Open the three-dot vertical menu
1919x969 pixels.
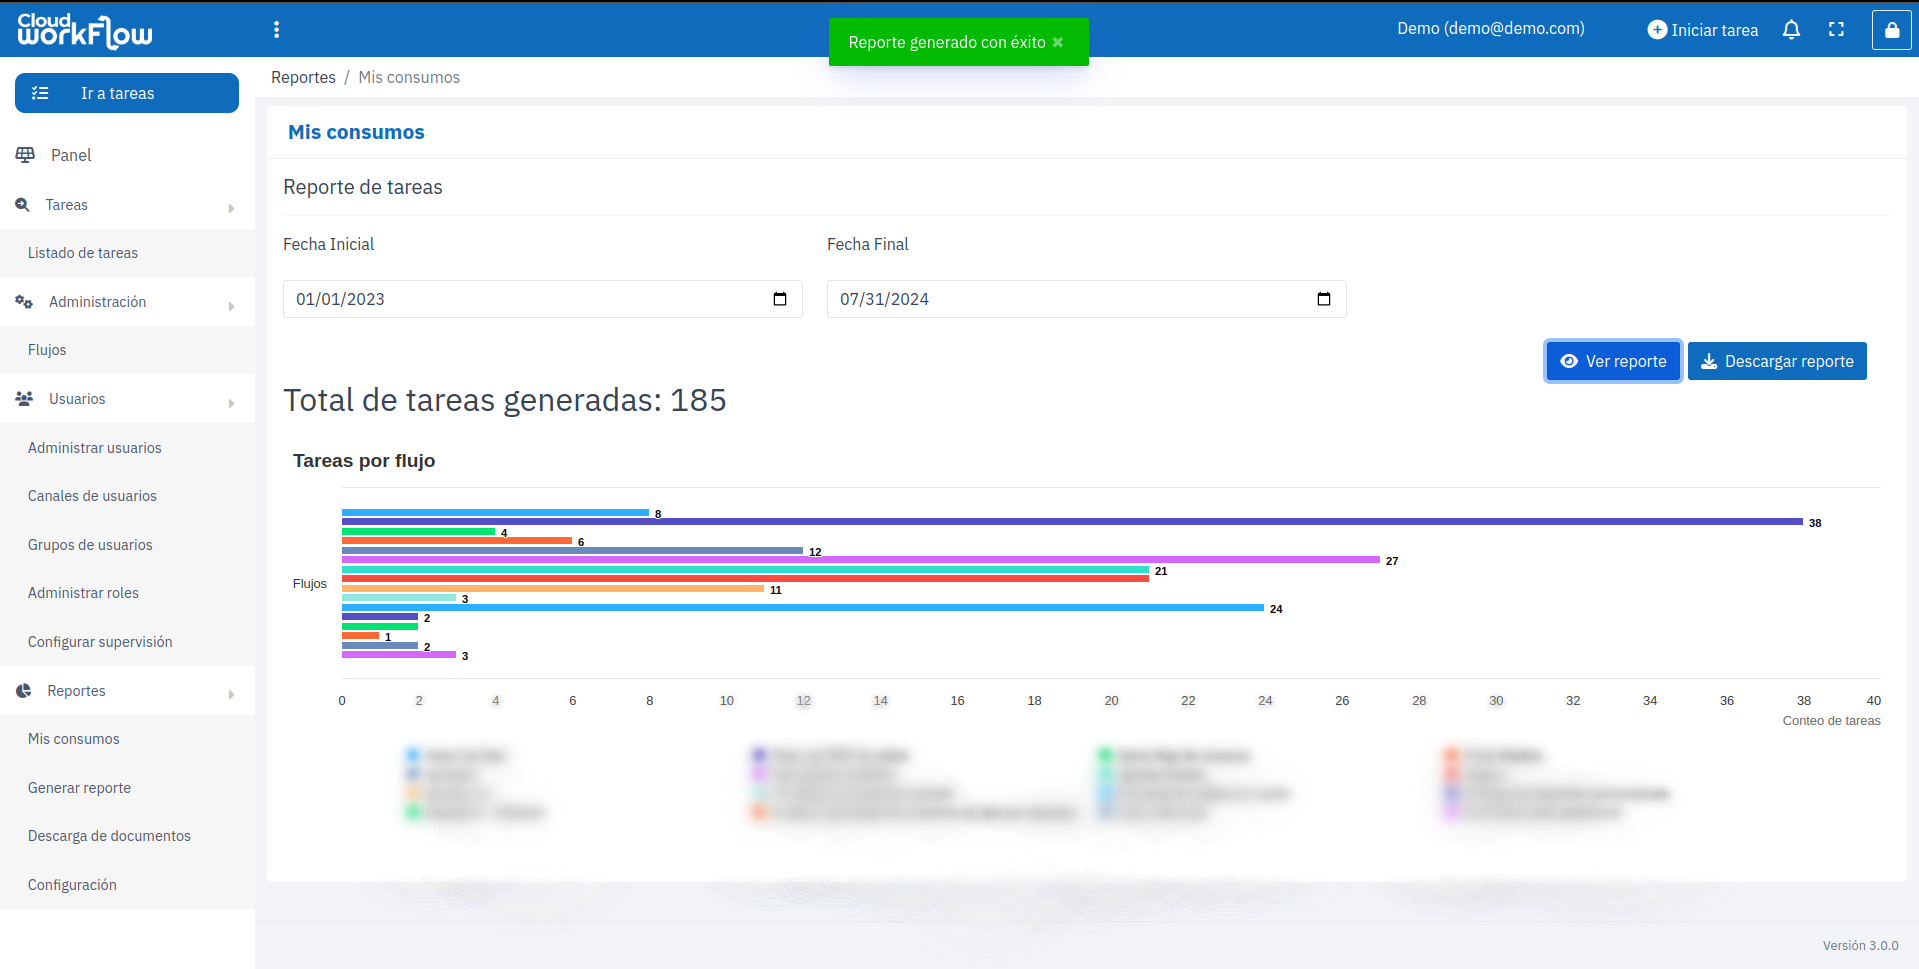(x=277, y=30)
